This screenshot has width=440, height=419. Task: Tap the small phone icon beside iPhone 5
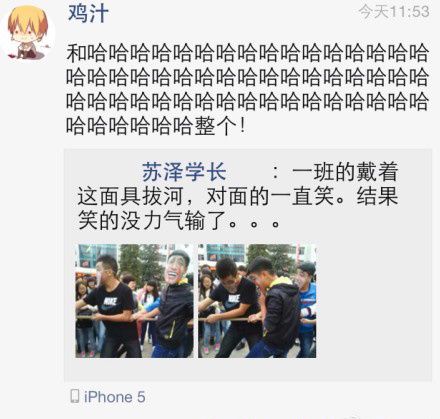[75, 396]
